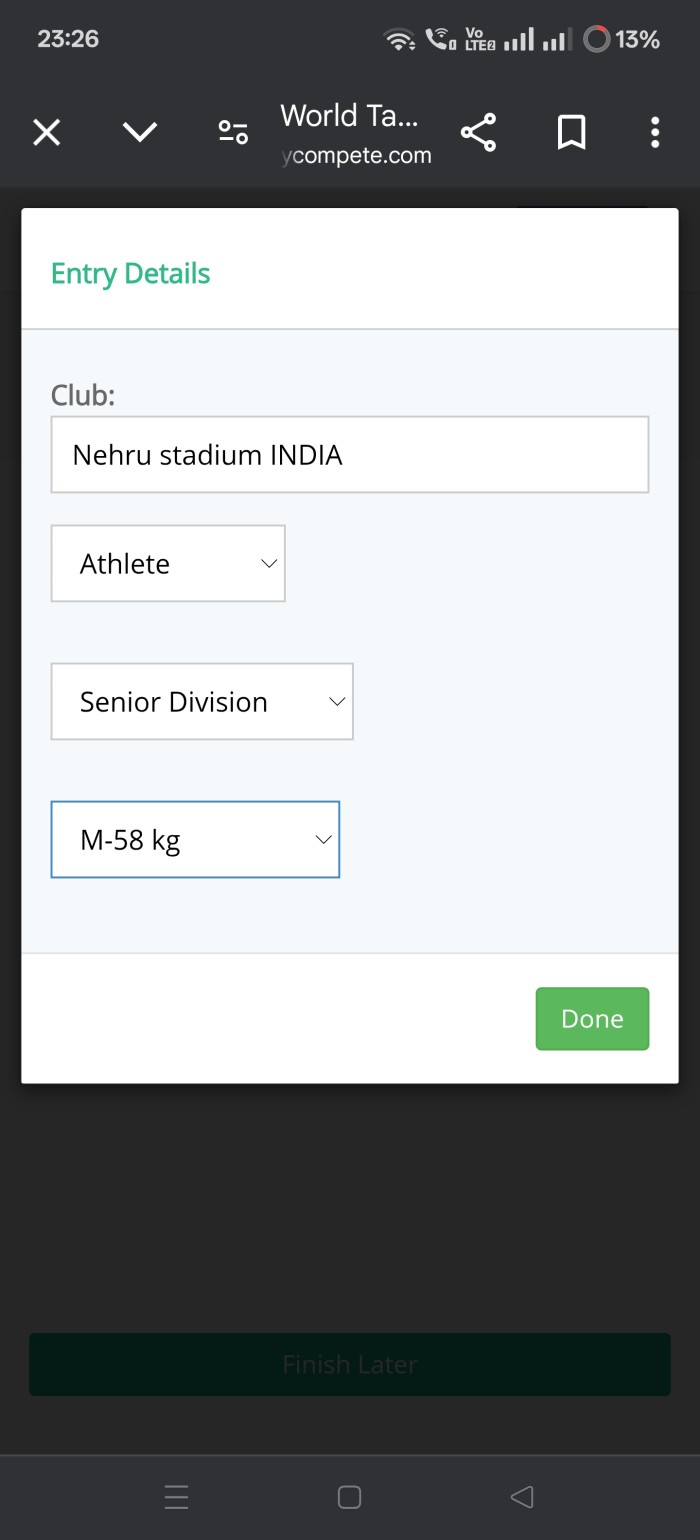Open three-dot overflow menu
This screenshot has height=1540, width=700.
[x=655, y=132]
